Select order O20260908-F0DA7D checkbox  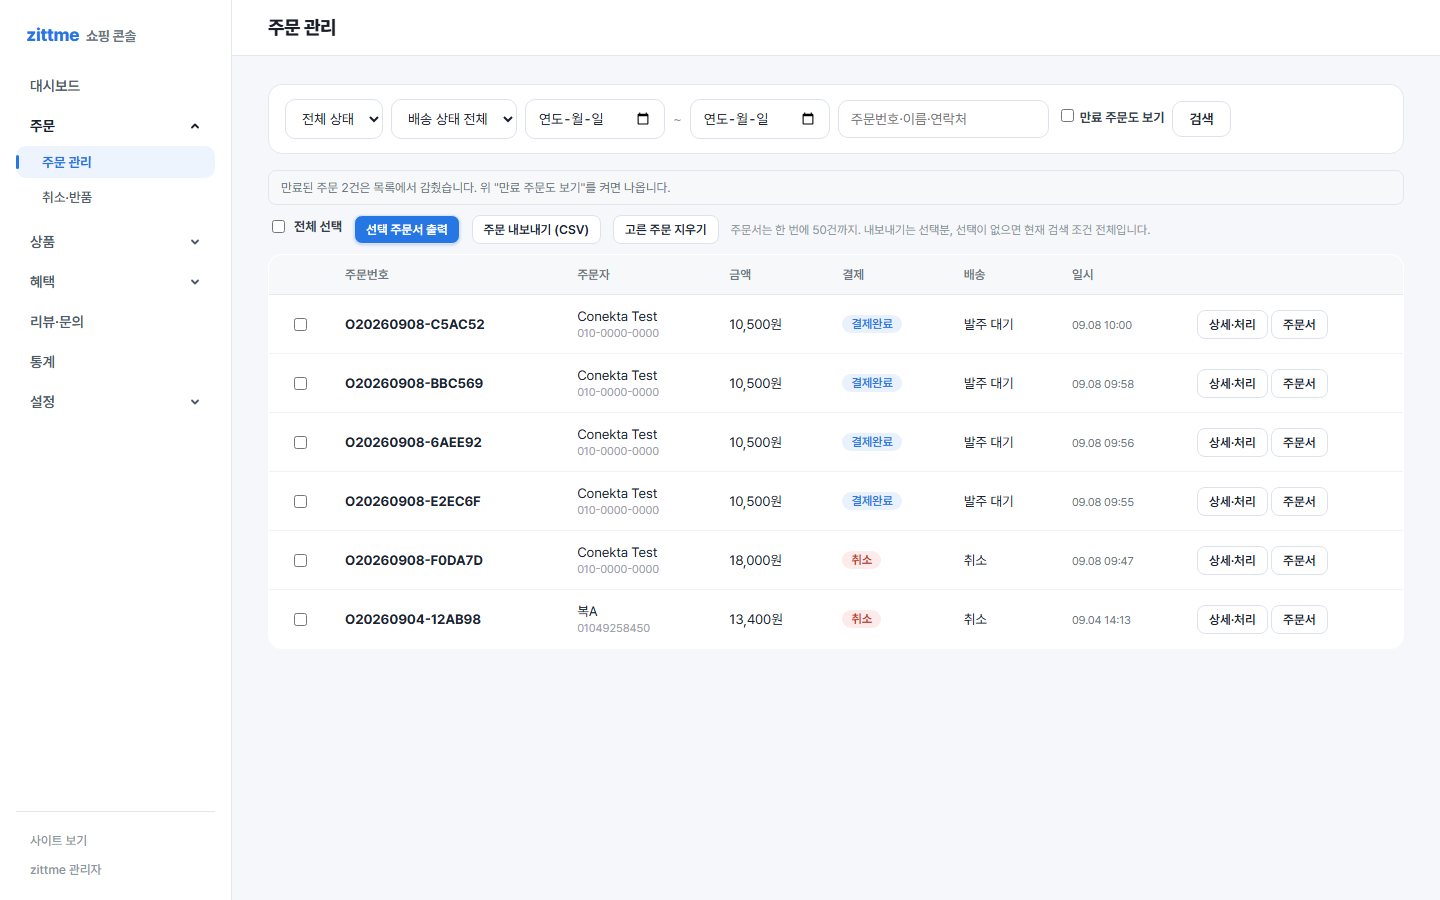(x=300, y=561)
